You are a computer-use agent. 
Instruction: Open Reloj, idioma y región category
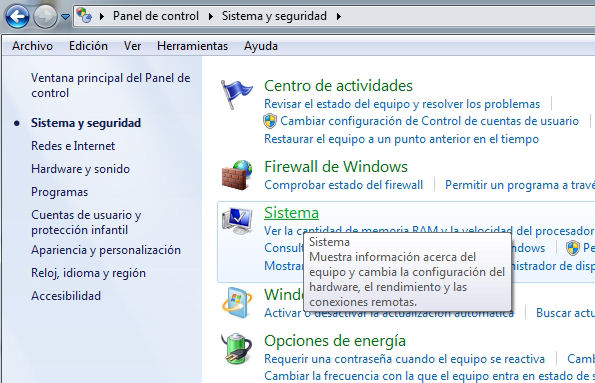point(88,273)
